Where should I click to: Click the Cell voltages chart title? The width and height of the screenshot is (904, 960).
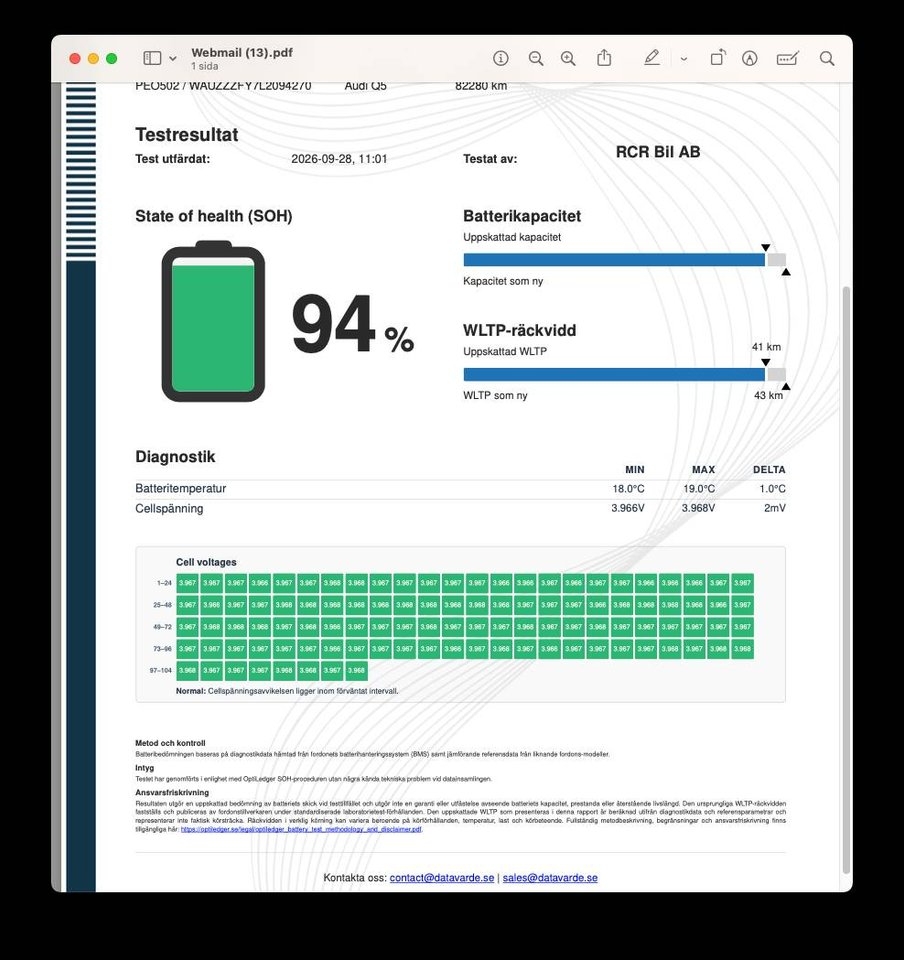[206, 562]
